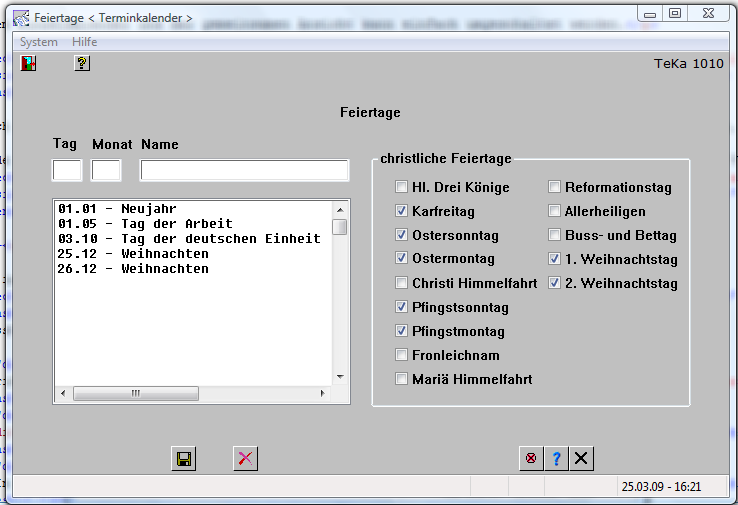
Task: Click the pink X delete button
Action: 245,459
